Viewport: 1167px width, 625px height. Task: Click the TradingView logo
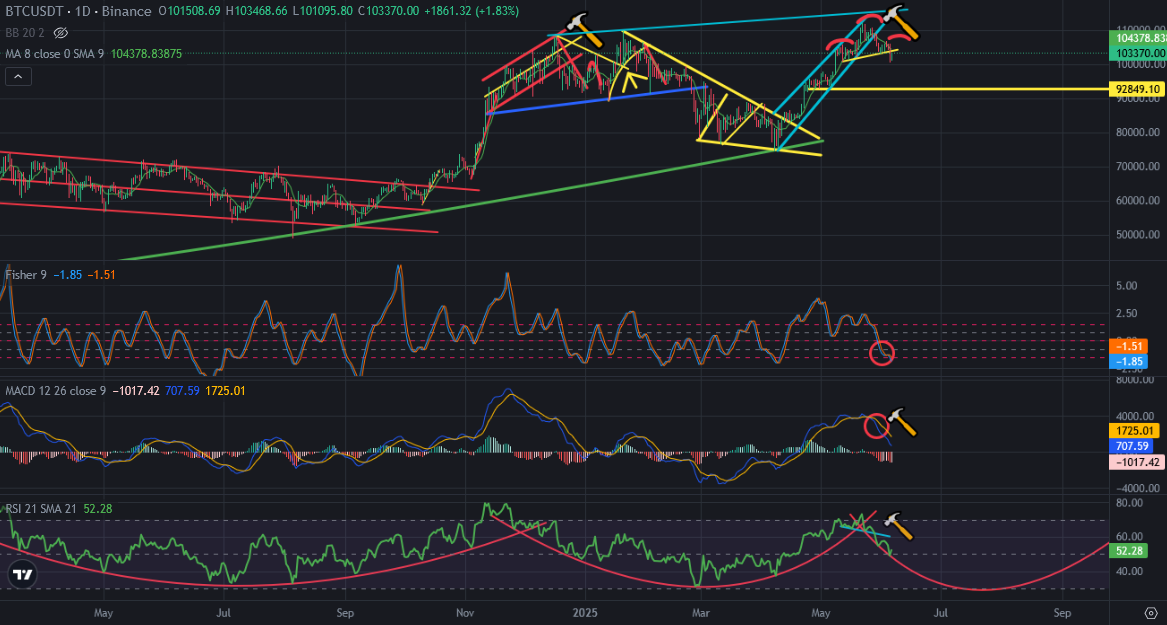click(x=23, y=575)
